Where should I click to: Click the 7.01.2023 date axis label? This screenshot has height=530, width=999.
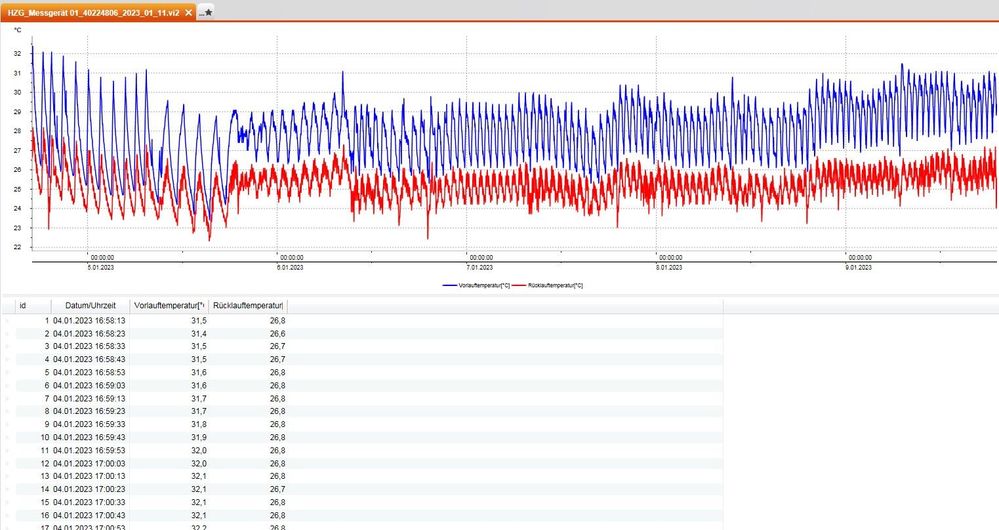[481, 267]
